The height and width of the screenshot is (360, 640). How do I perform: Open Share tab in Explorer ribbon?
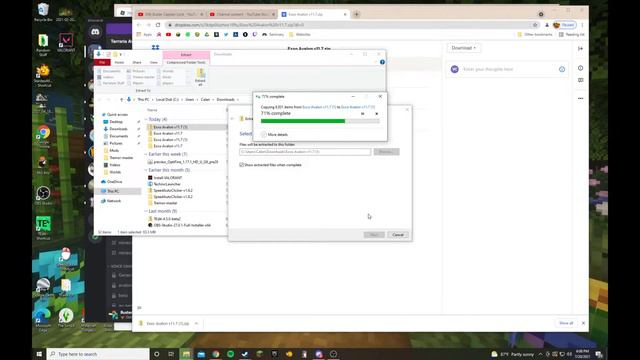137,62
